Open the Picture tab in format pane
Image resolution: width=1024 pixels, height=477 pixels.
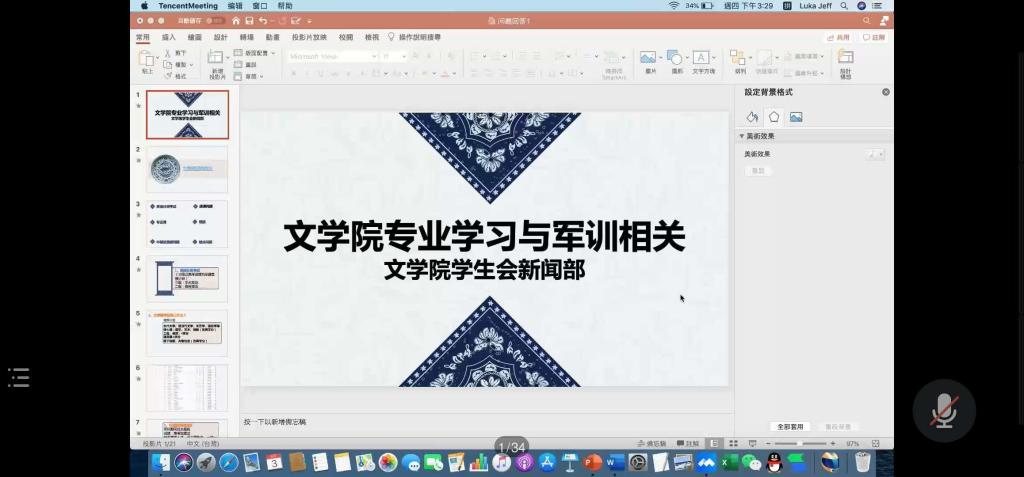coord(796,117)
